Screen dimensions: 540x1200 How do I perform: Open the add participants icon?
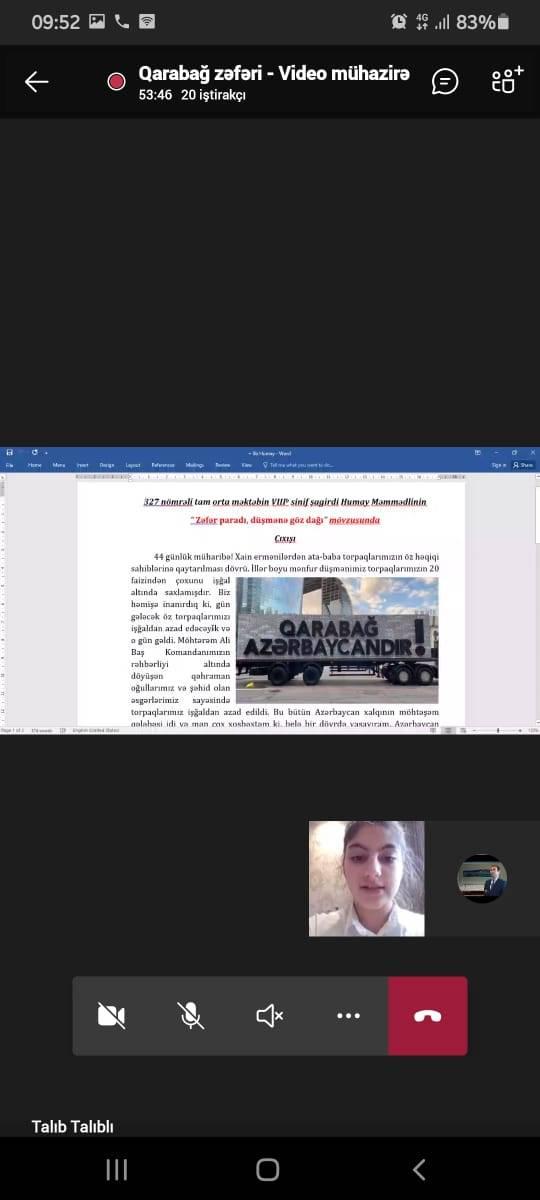click(x=507, y=81)
